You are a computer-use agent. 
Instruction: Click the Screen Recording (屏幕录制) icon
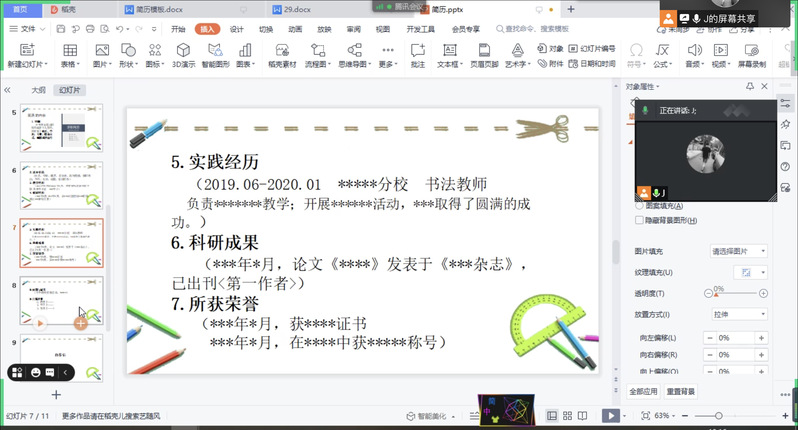pos(751,50)
